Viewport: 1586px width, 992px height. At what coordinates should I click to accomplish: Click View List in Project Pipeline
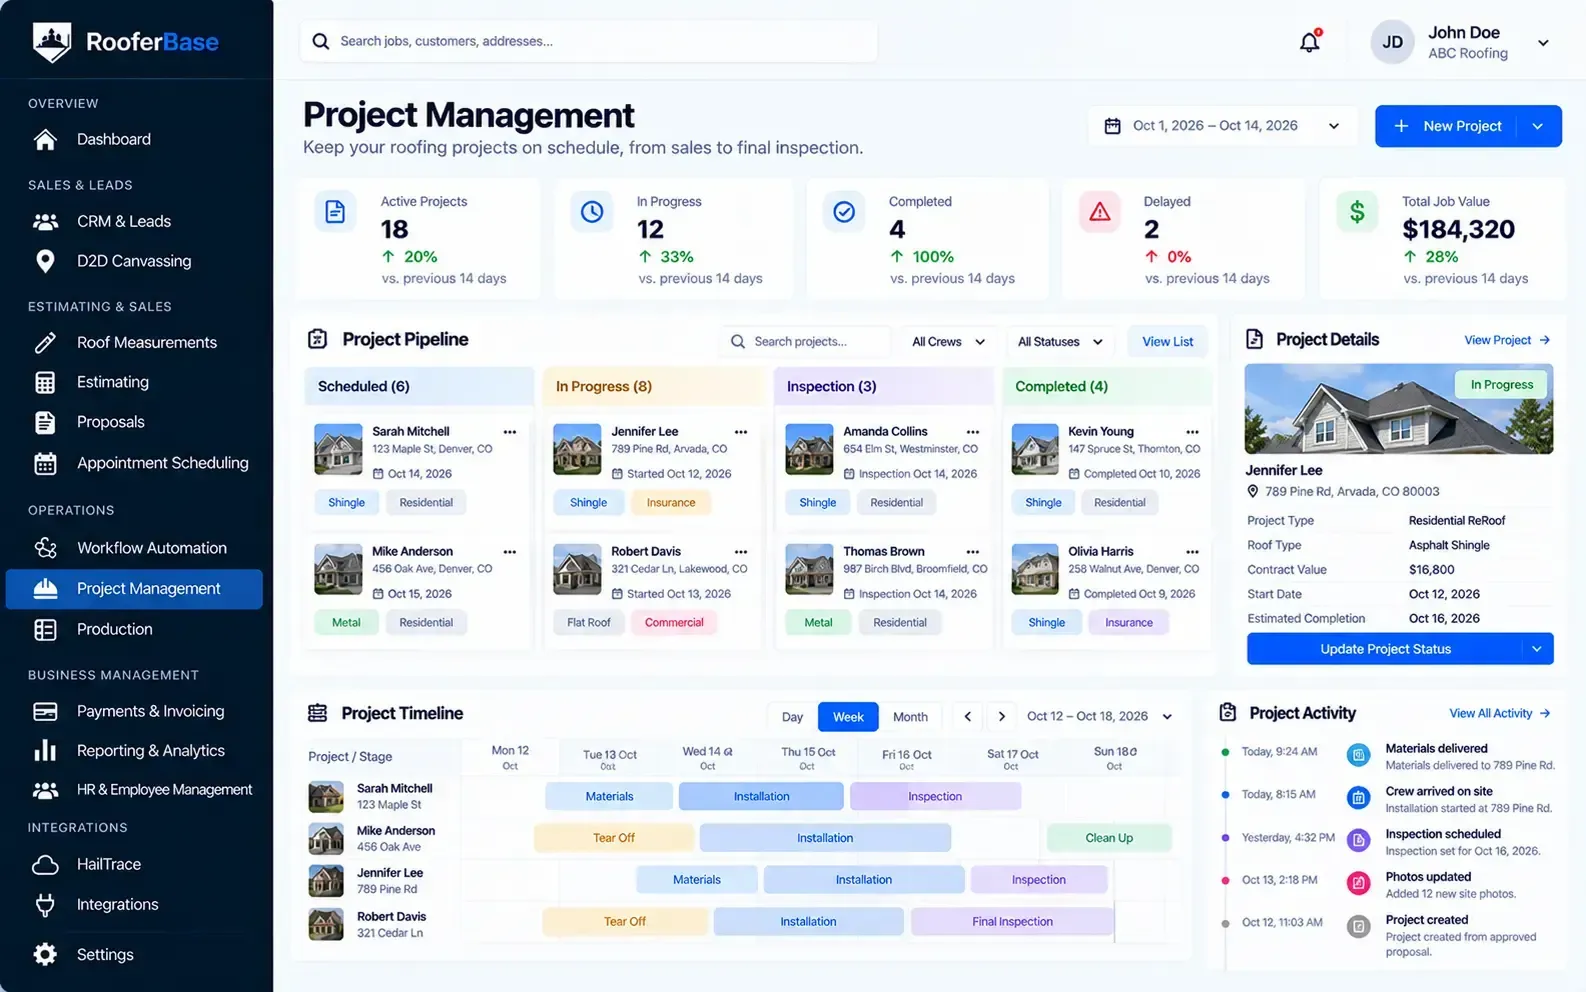1168,342
